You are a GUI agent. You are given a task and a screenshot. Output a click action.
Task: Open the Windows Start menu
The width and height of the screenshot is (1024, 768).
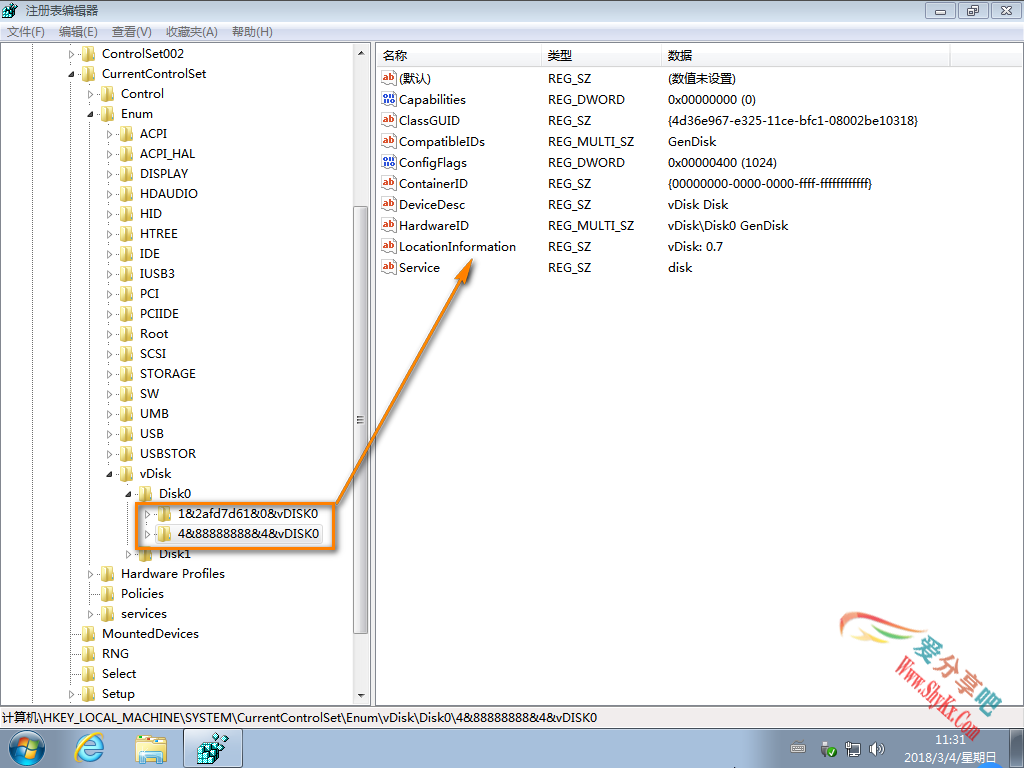click(x=26, y=748)
